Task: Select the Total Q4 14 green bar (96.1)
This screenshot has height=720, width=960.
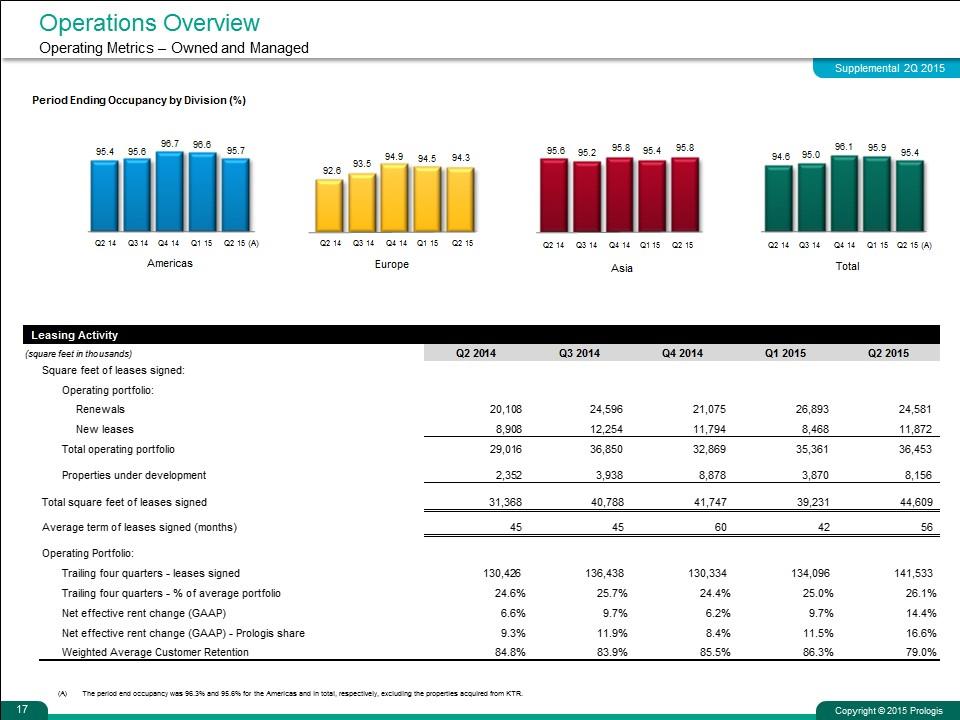Action: coord(844,193)
